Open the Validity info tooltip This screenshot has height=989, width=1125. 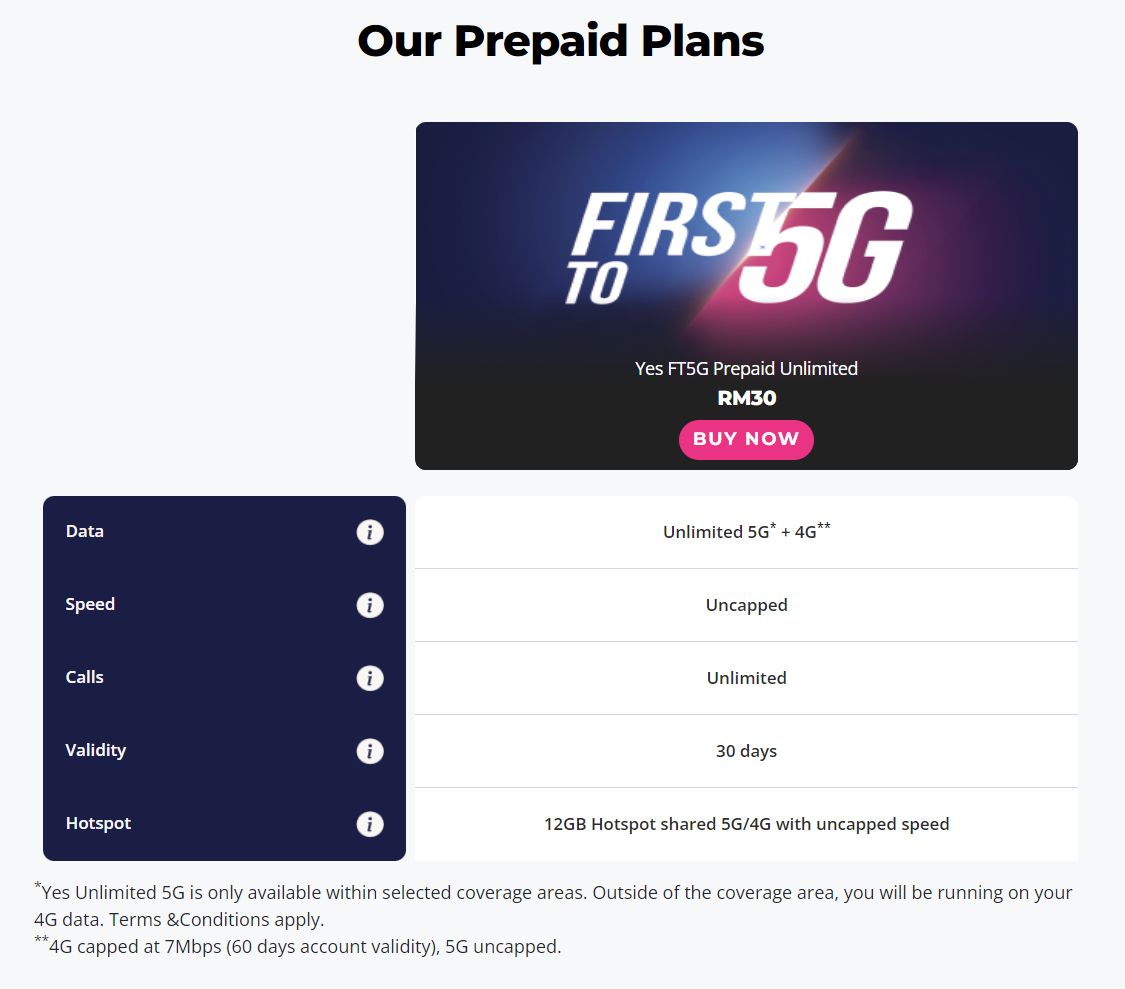click(370, 751)
